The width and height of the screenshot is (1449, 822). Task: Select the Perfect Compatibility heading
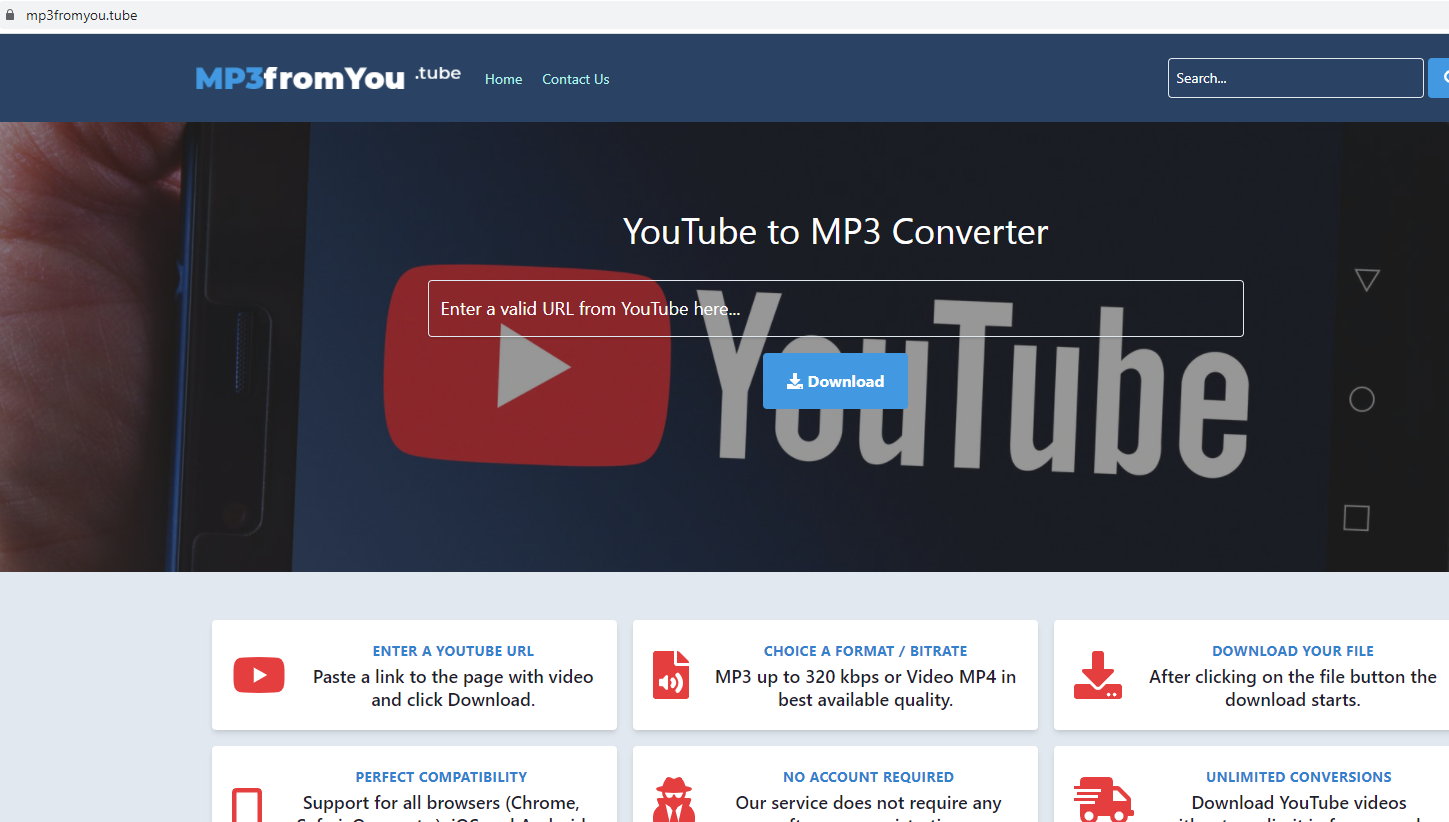tap(441, 777)
